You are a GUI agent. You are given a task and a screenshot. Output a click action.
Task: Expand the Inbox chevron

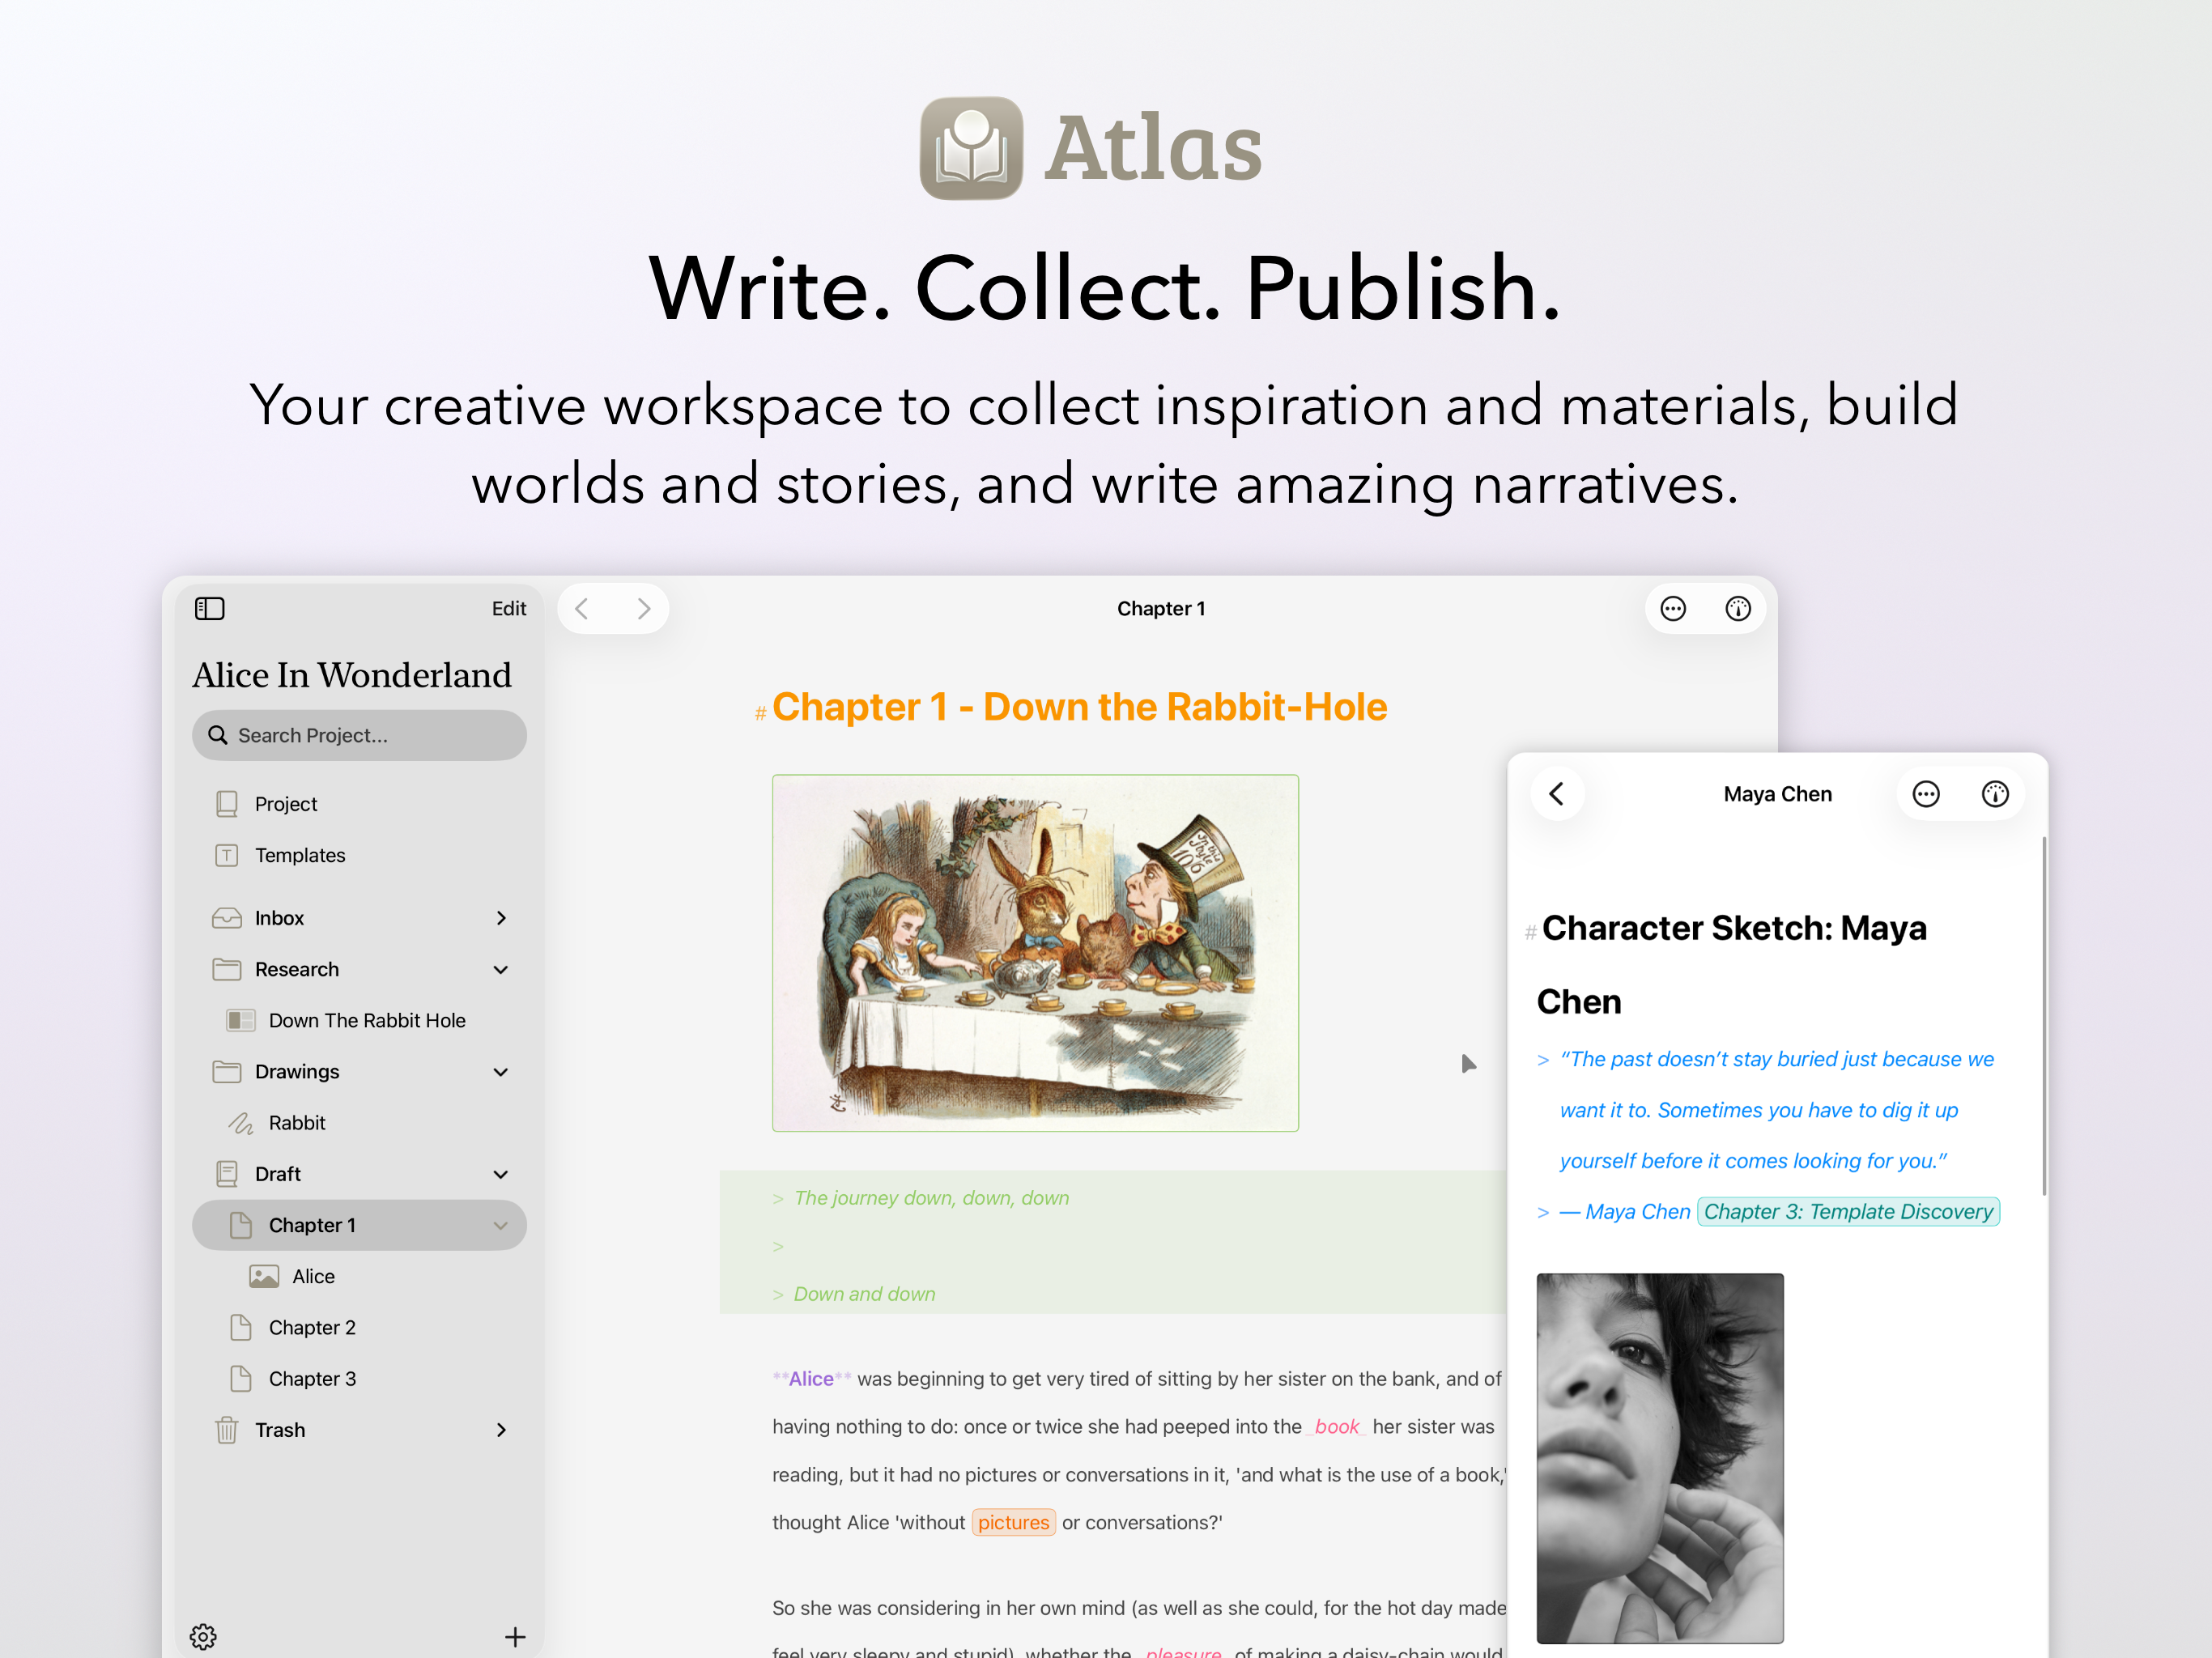501,918
